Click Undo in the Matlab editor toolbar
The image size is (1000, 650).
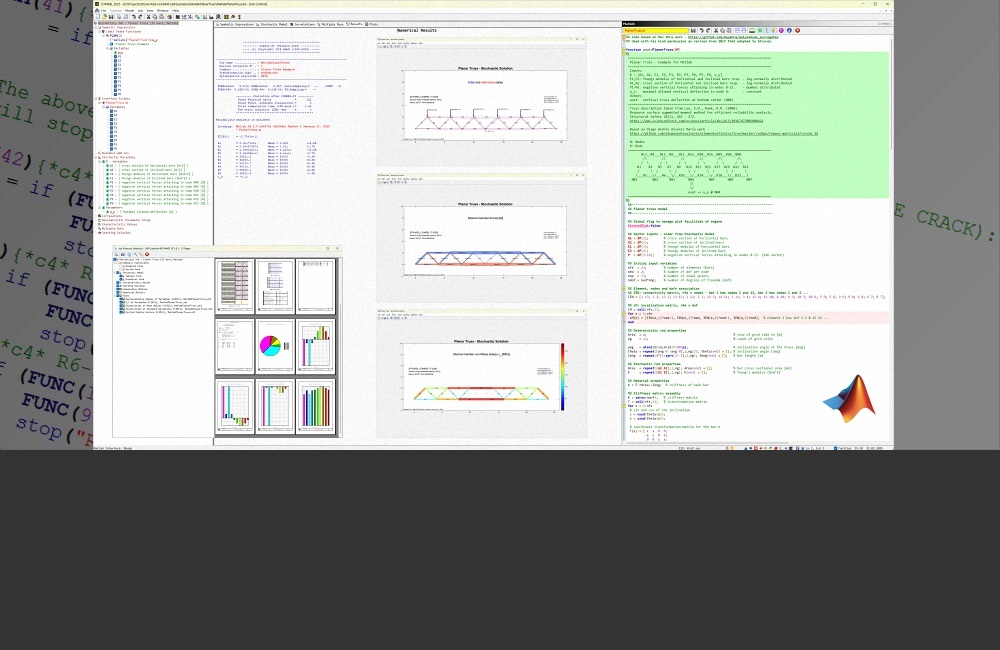tap(702, 31)
